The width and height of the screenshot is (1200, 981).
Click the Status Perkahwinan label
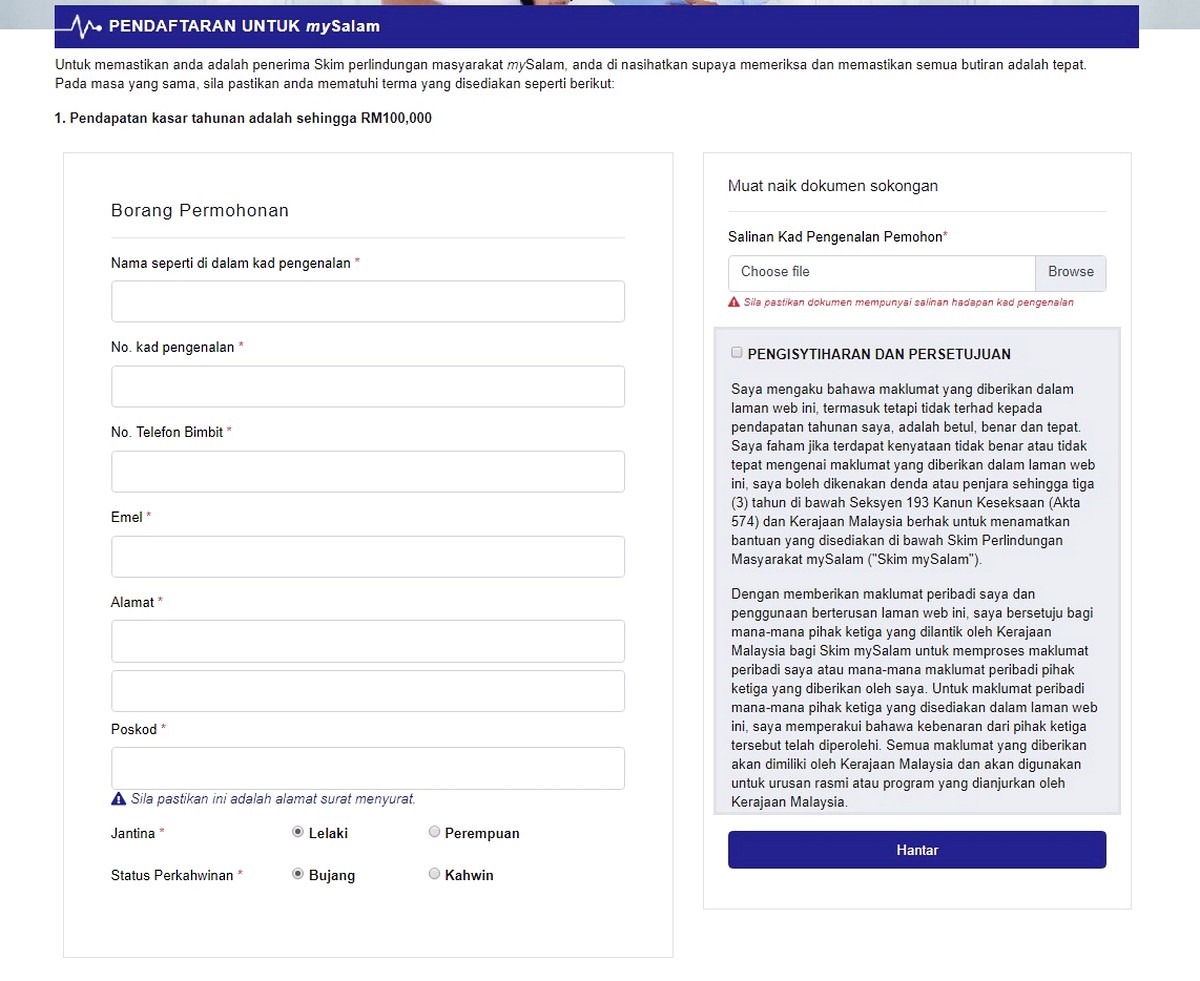[177, 875]
